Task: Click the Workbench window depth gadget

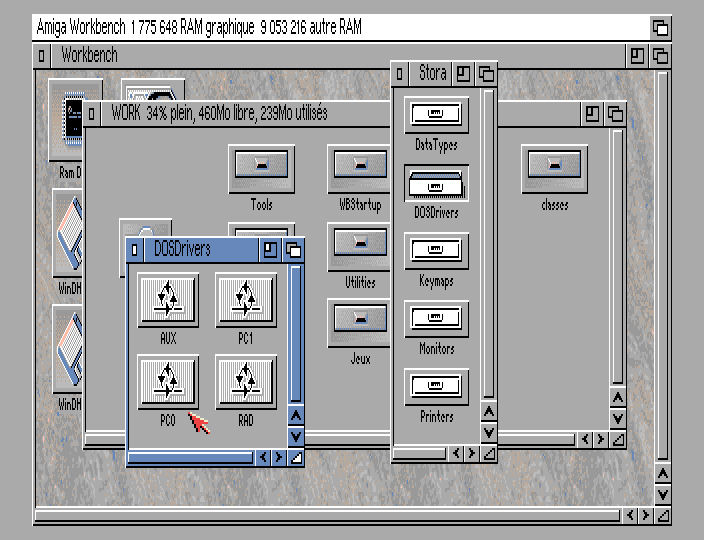Action: click(660, 56)
